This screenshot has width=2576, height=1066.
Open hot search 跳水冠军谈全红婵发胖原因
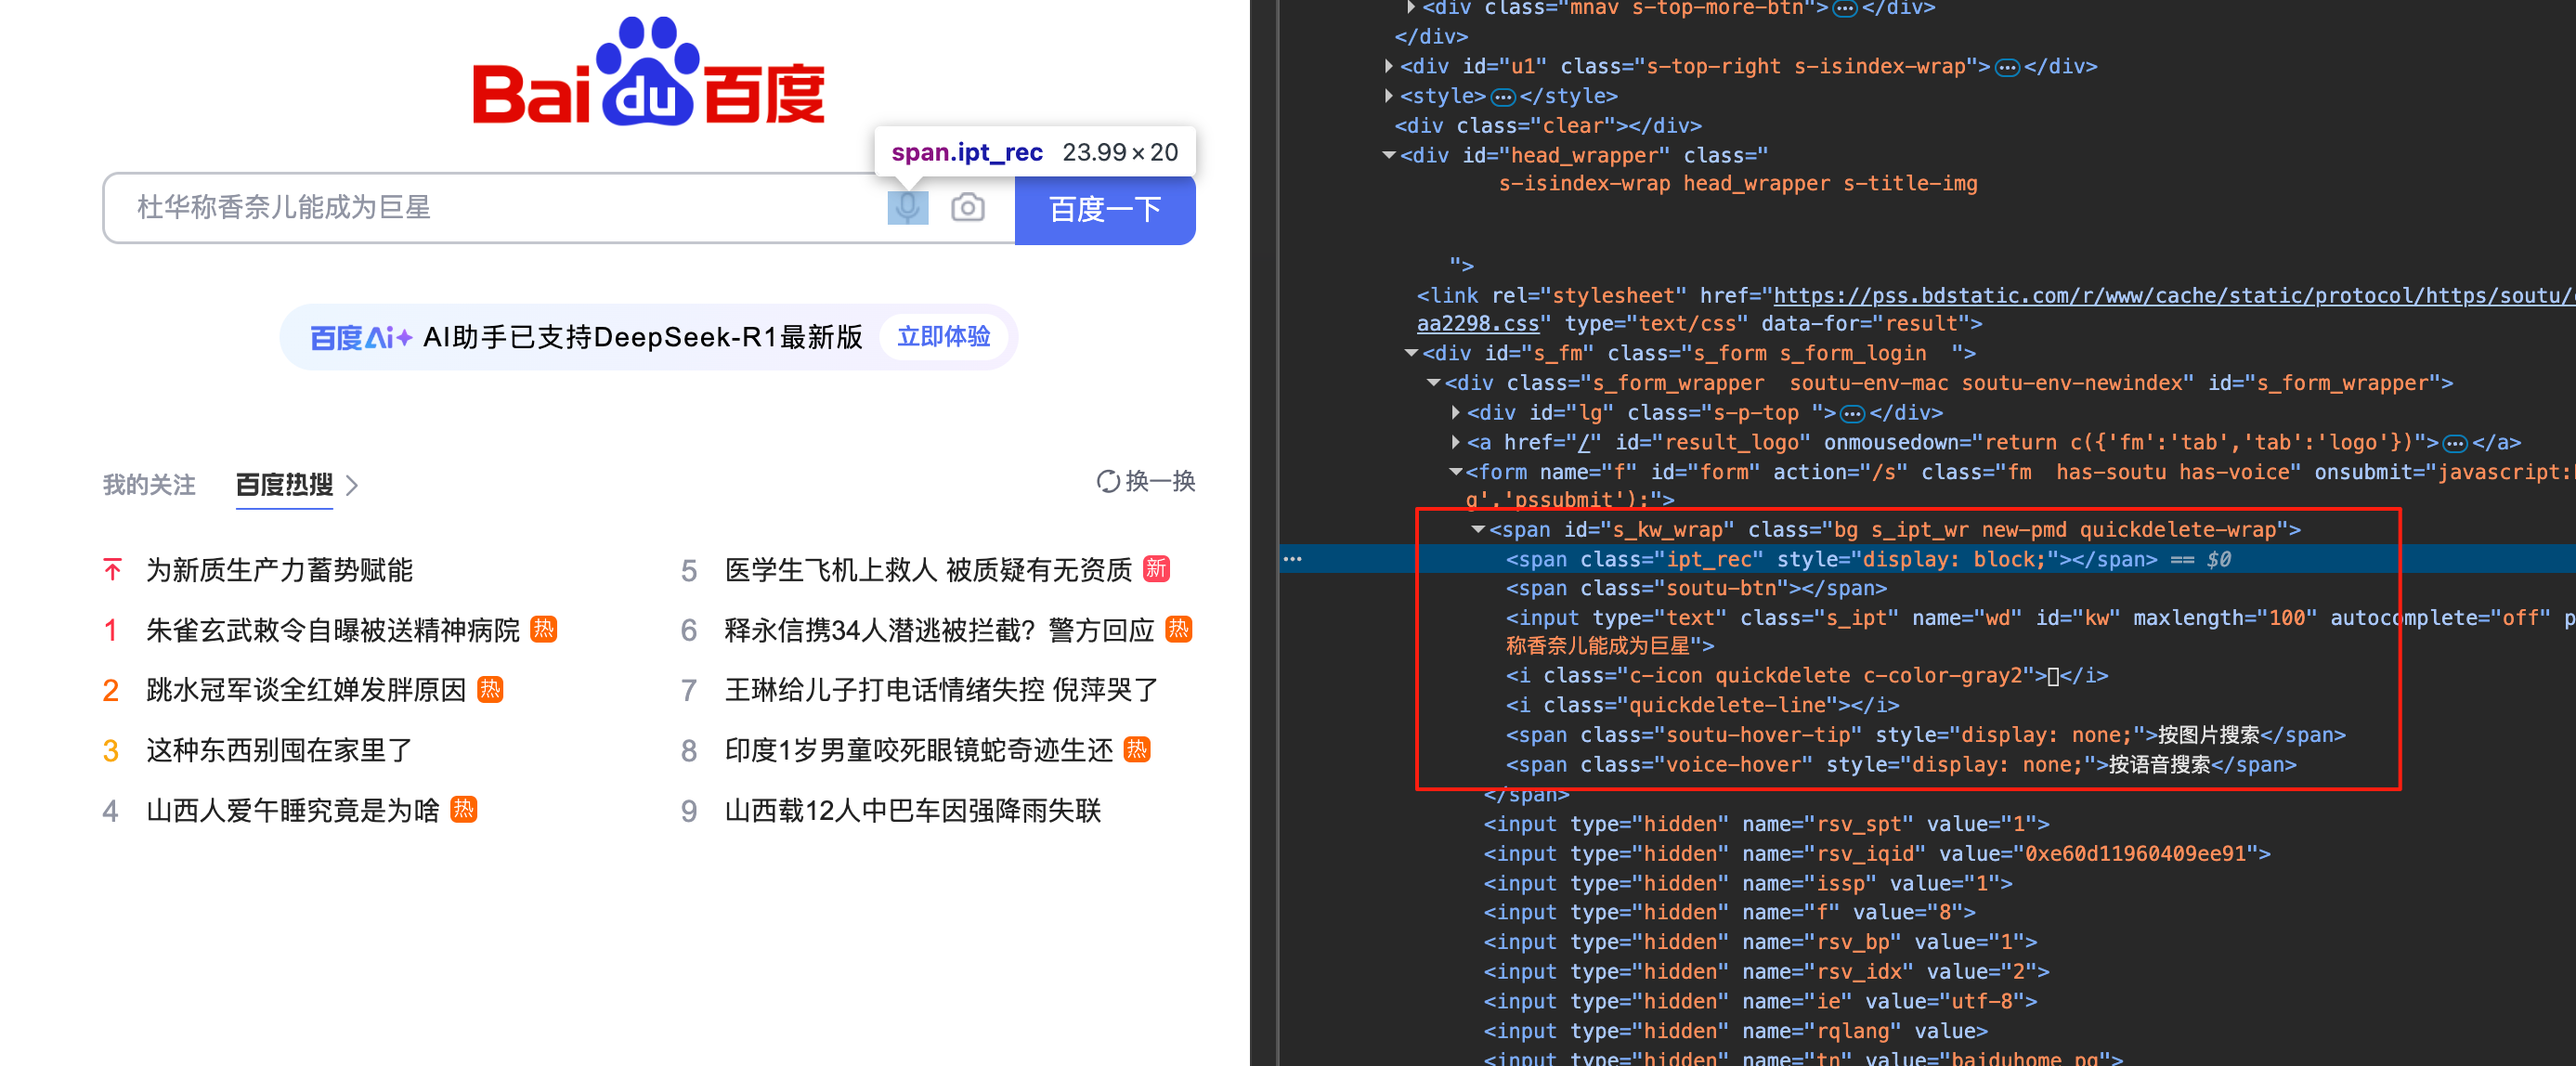(306, 691)
